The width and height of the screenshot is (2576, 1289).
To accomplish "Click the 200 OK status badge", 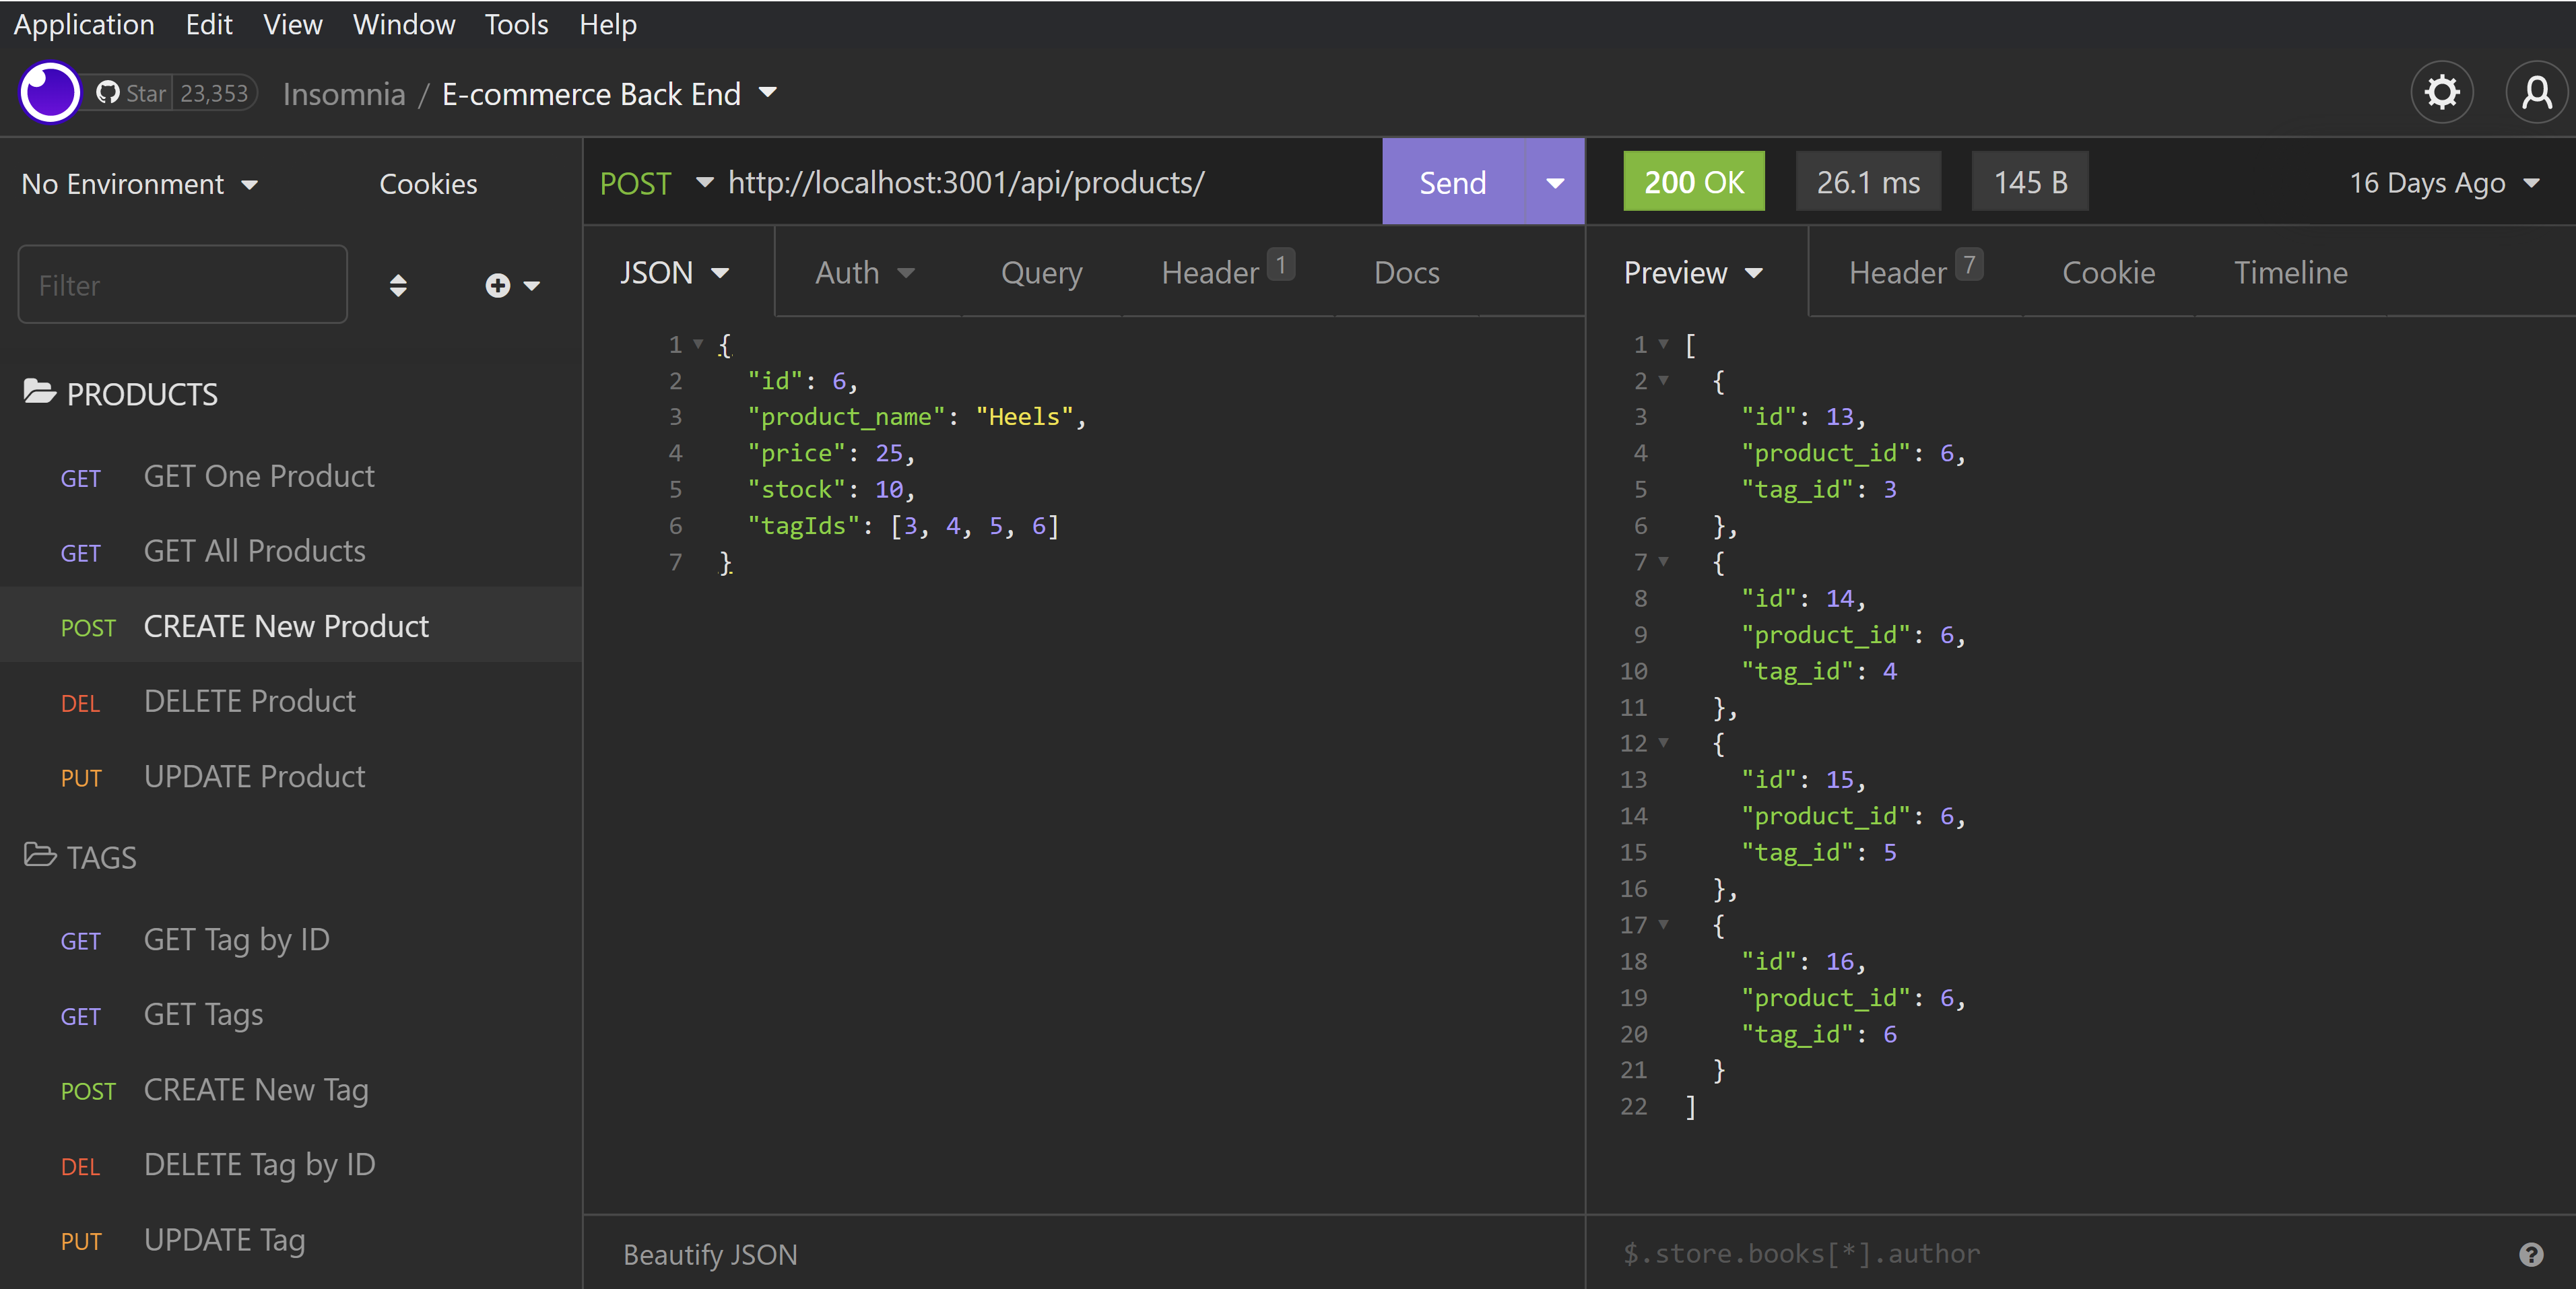I will point(1693,182).
